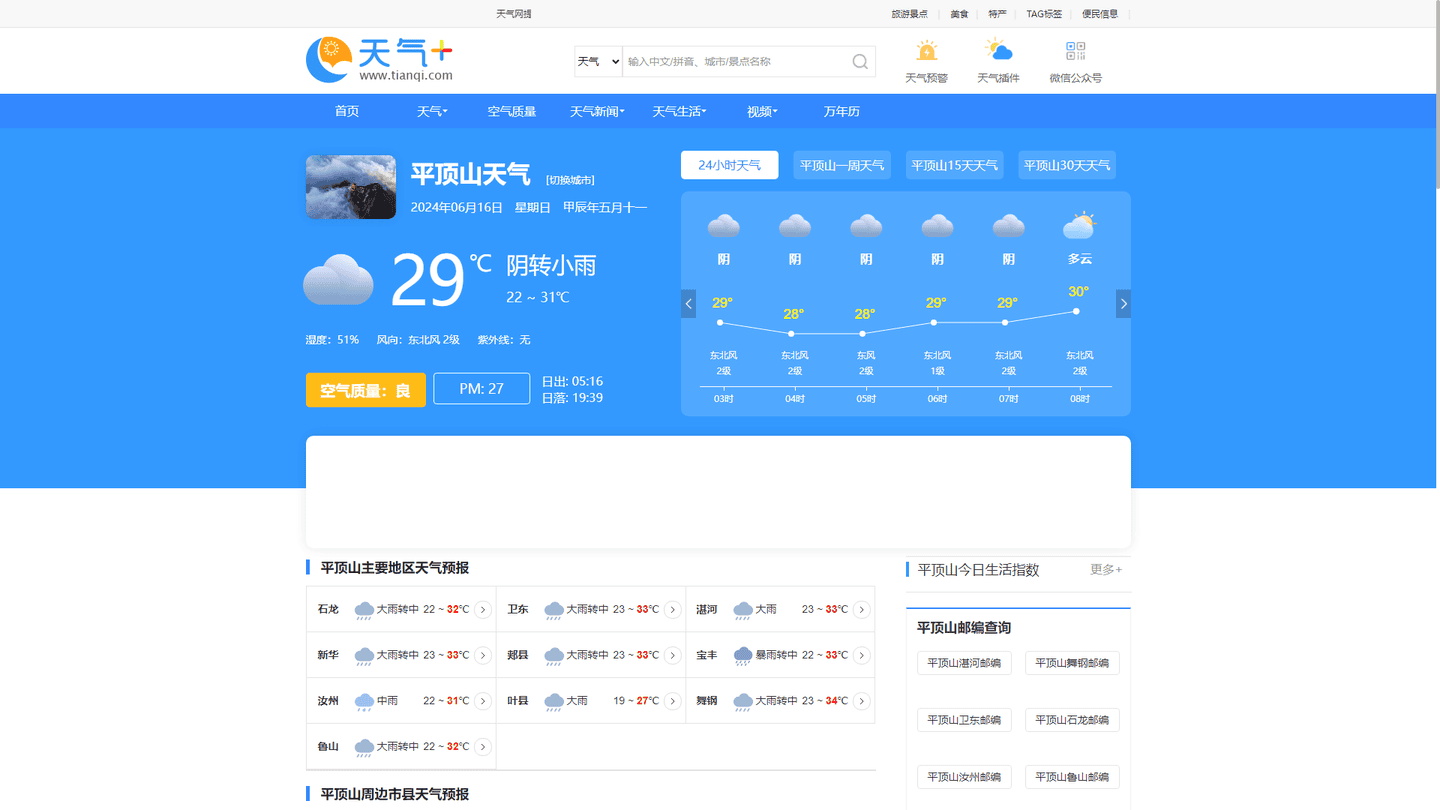The height and width of the screenshot is (810, 1440).
Task: Open the TAG标签 top link
Action: (1044, 14)
